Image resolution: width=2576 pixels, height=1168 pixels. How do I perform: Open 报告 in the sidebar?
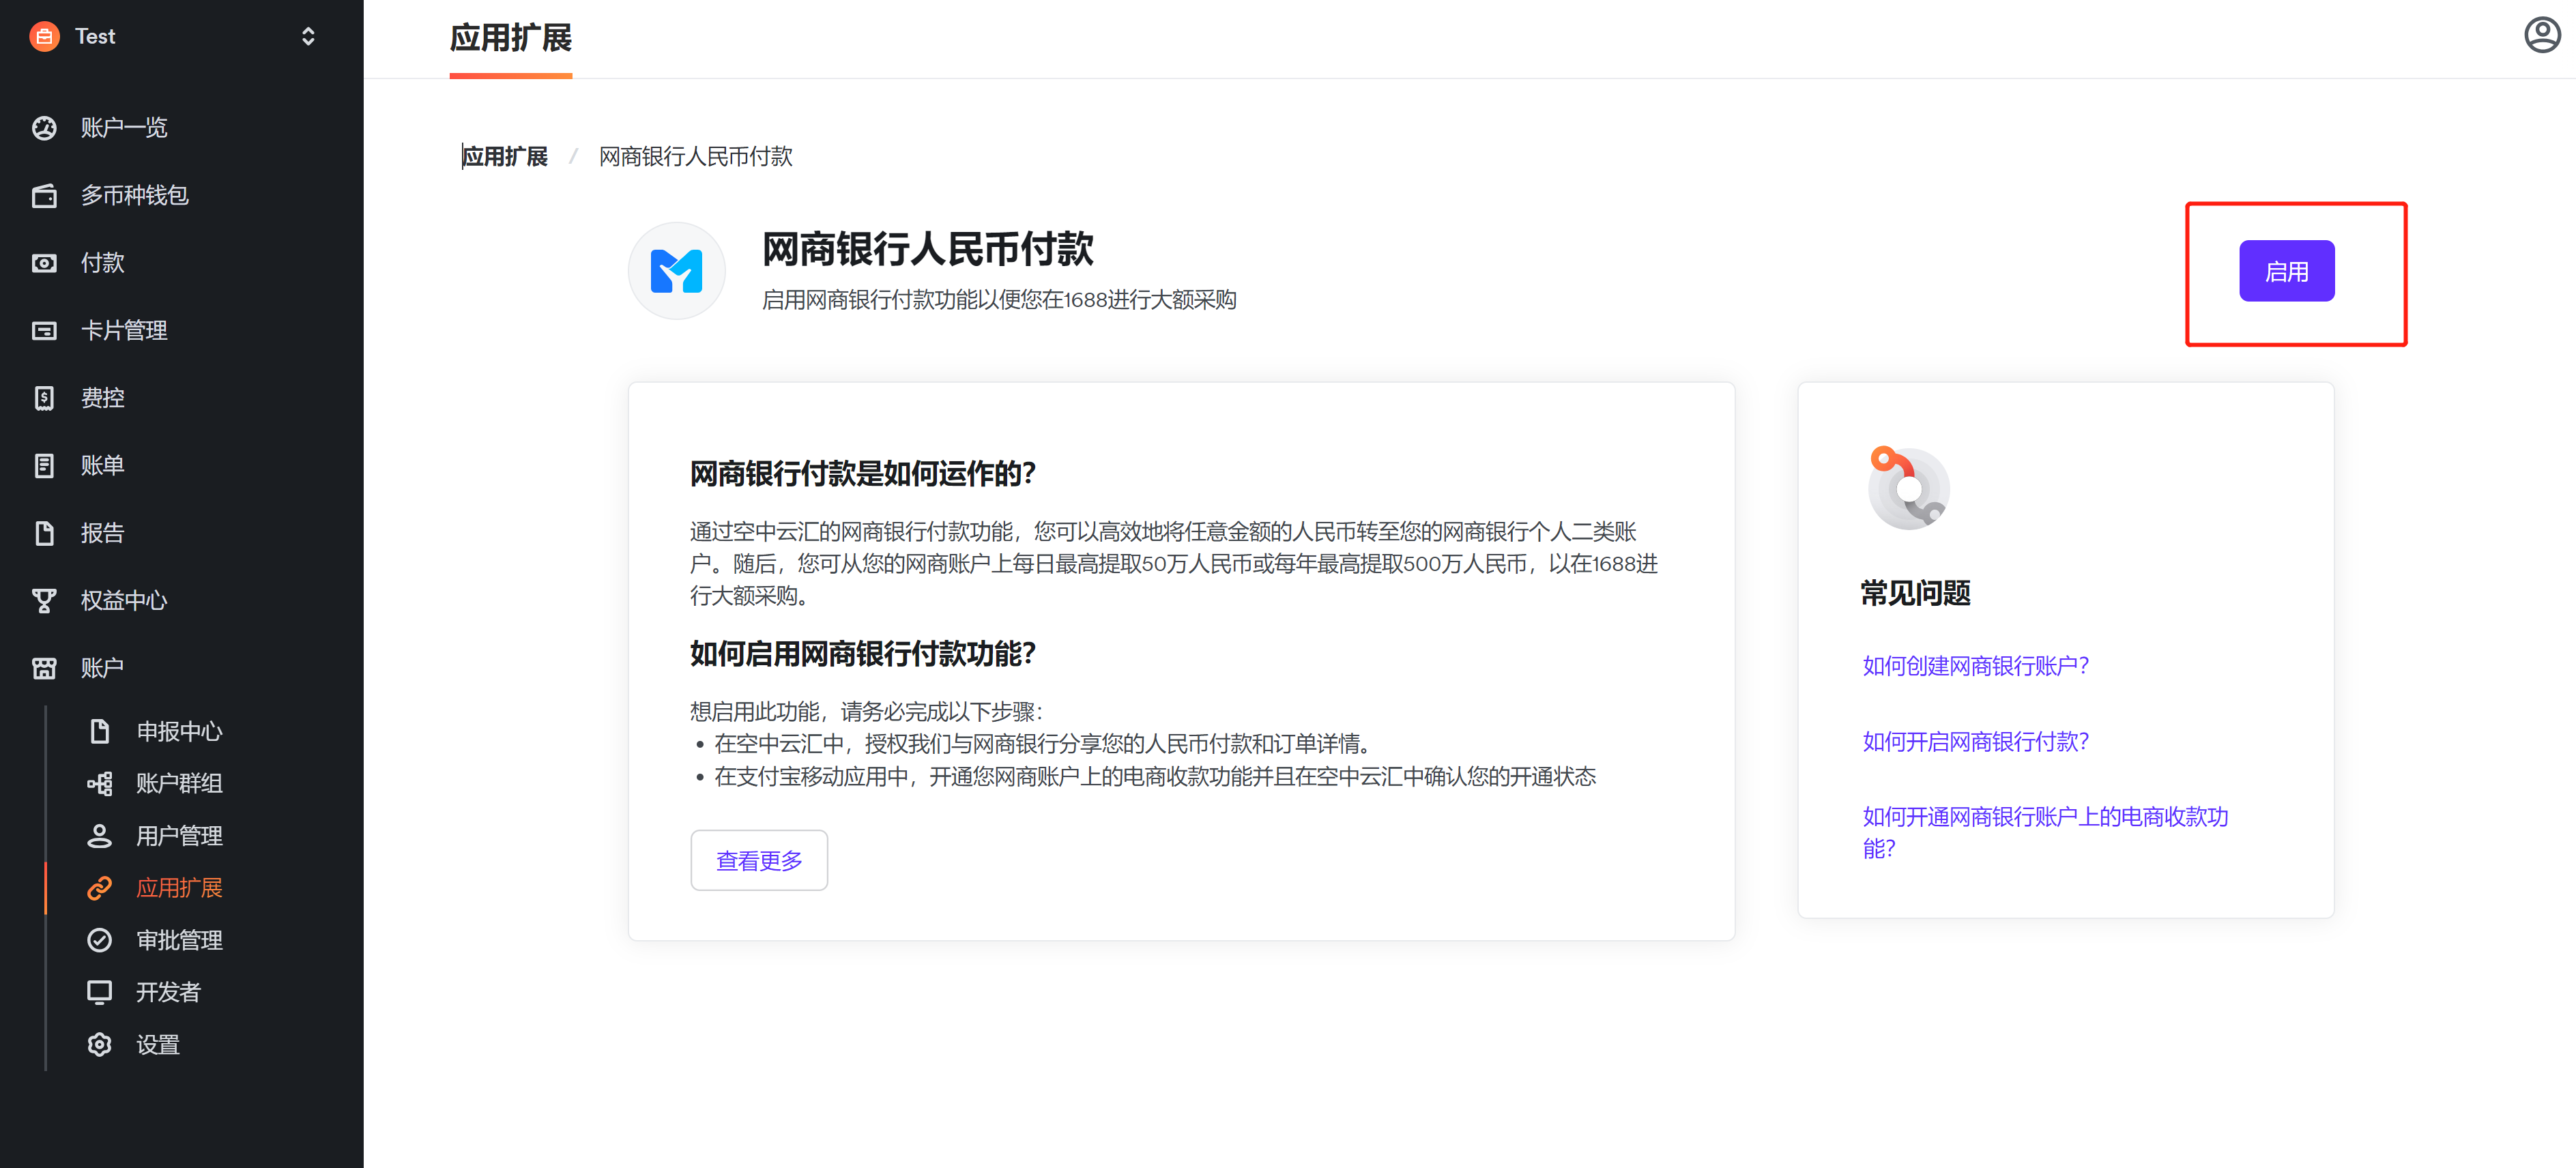[102, 533]
